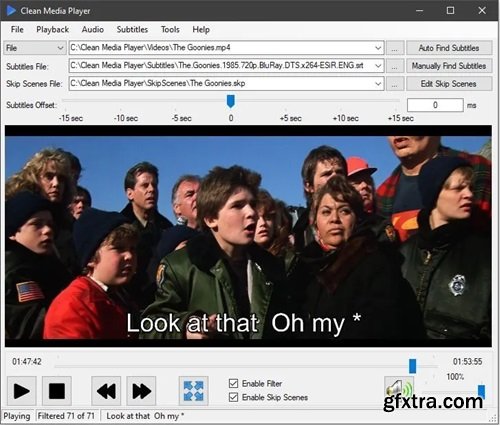Click the -10 sec offset tick label

[126, 118]
